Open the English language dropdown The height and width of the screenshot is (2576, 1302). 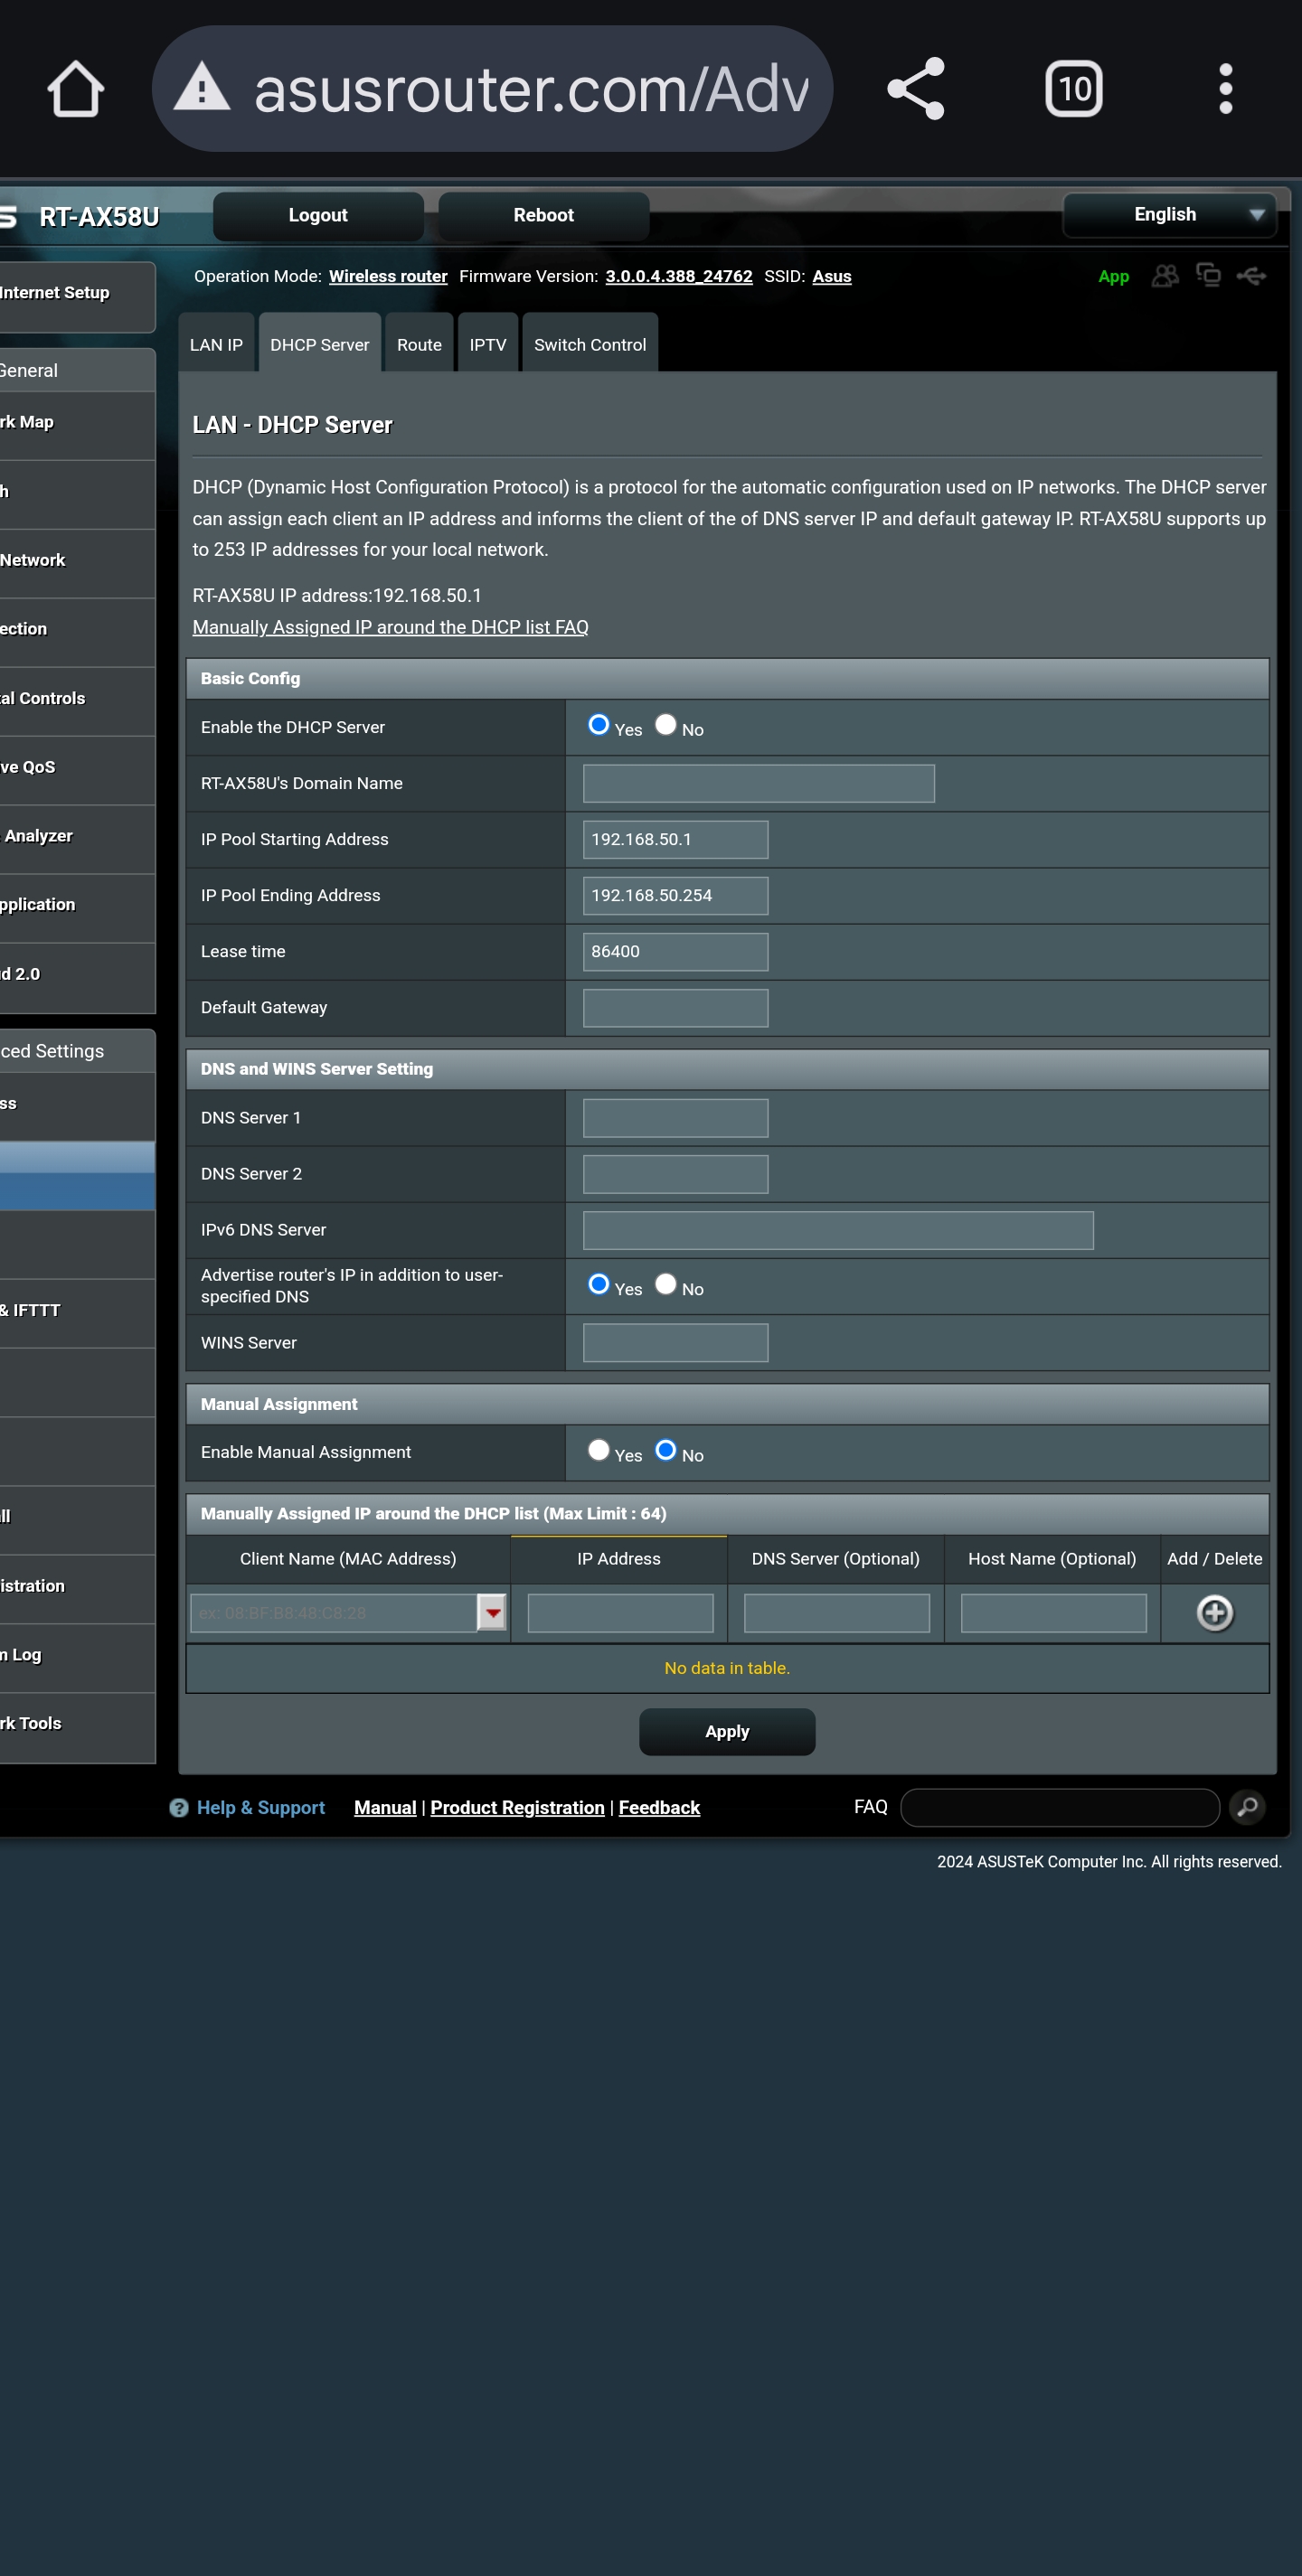1168,214
